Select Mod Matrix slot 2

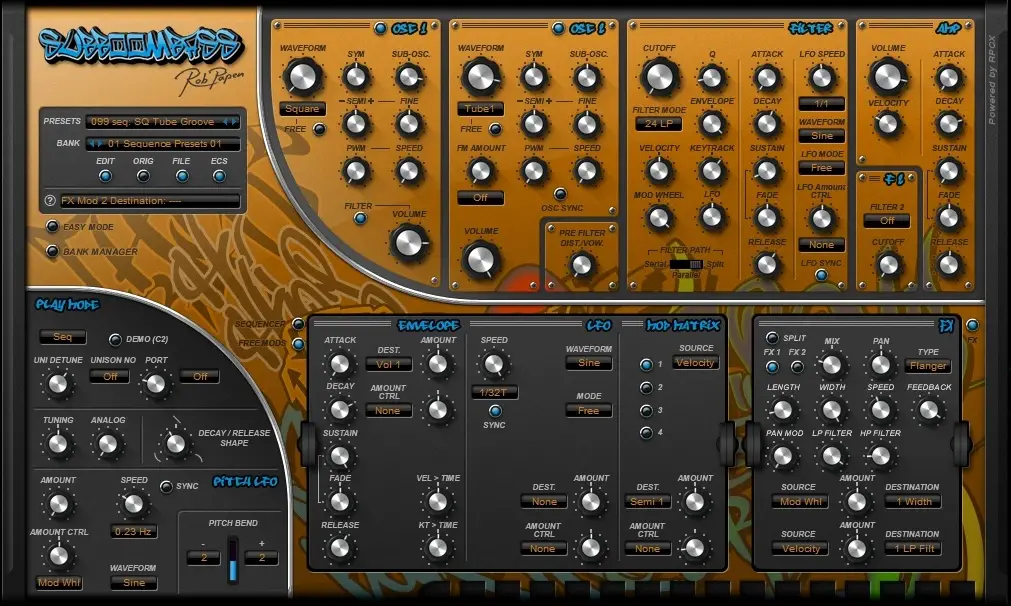[646, 387]
